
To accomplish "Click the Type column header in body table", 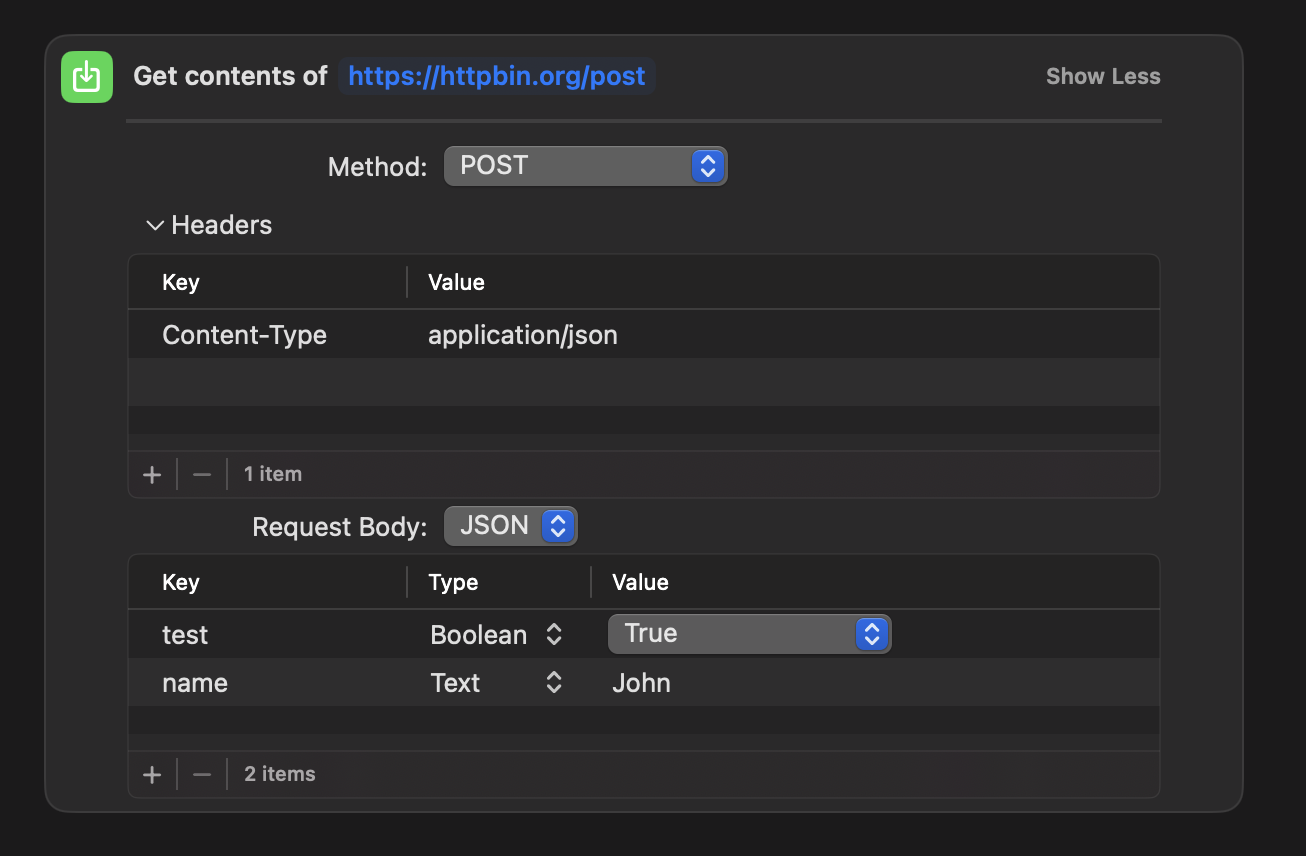I will pos(454,583).
